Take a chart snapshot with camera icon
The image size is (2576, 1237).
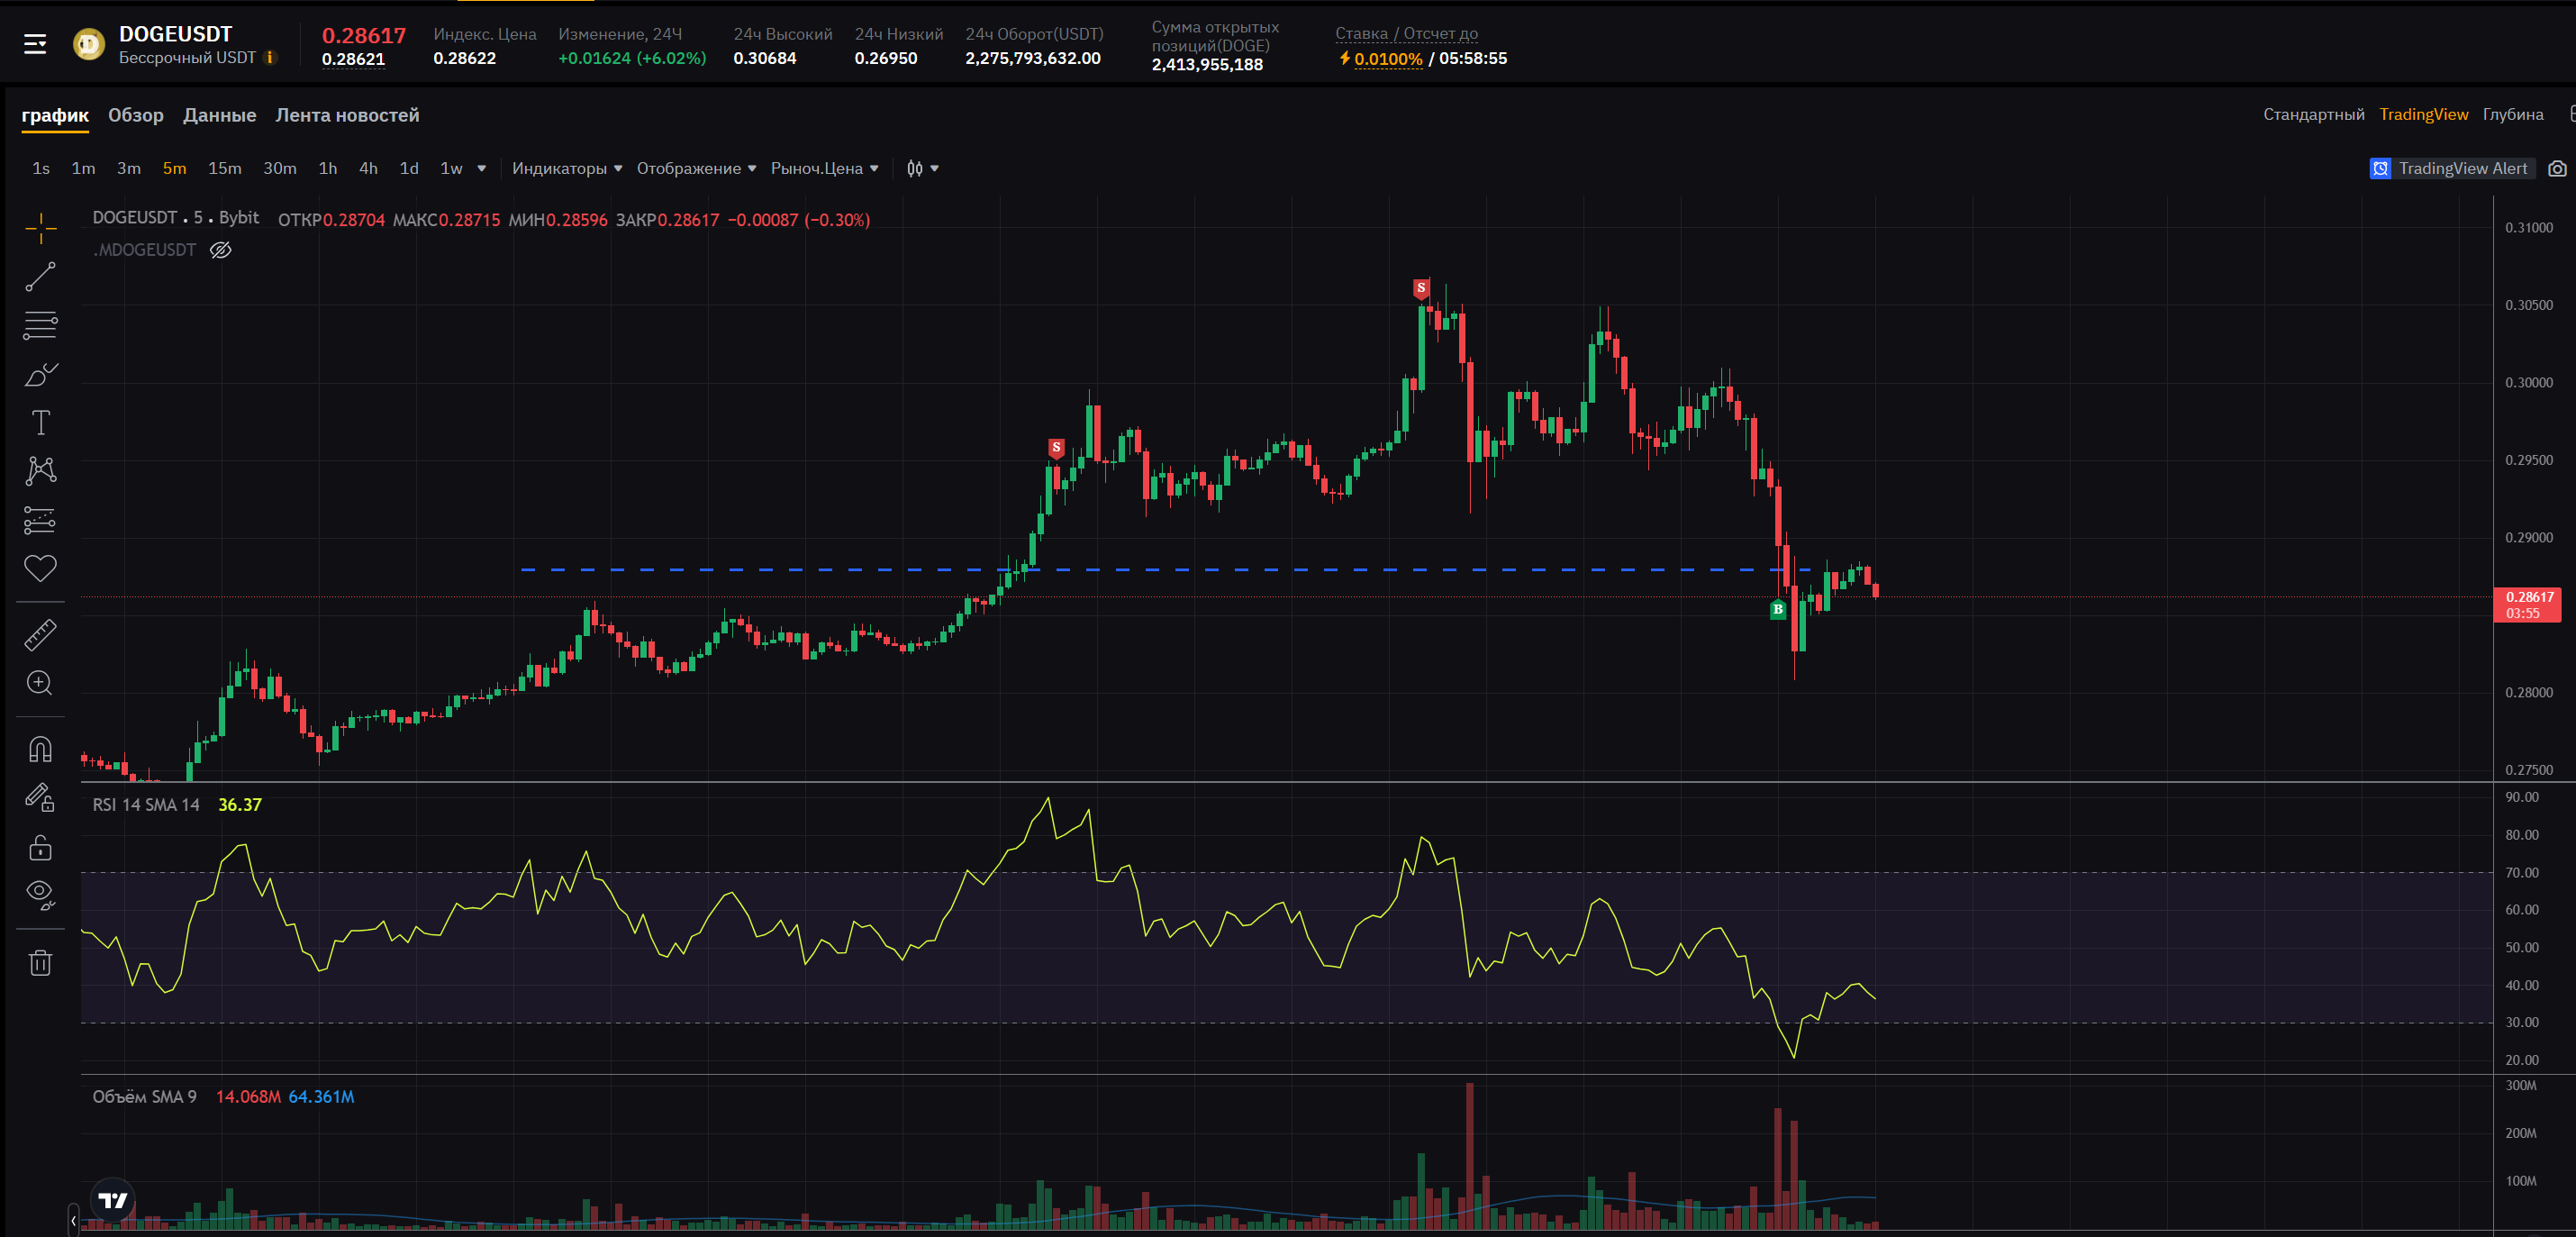click(x=2557, y=168)
